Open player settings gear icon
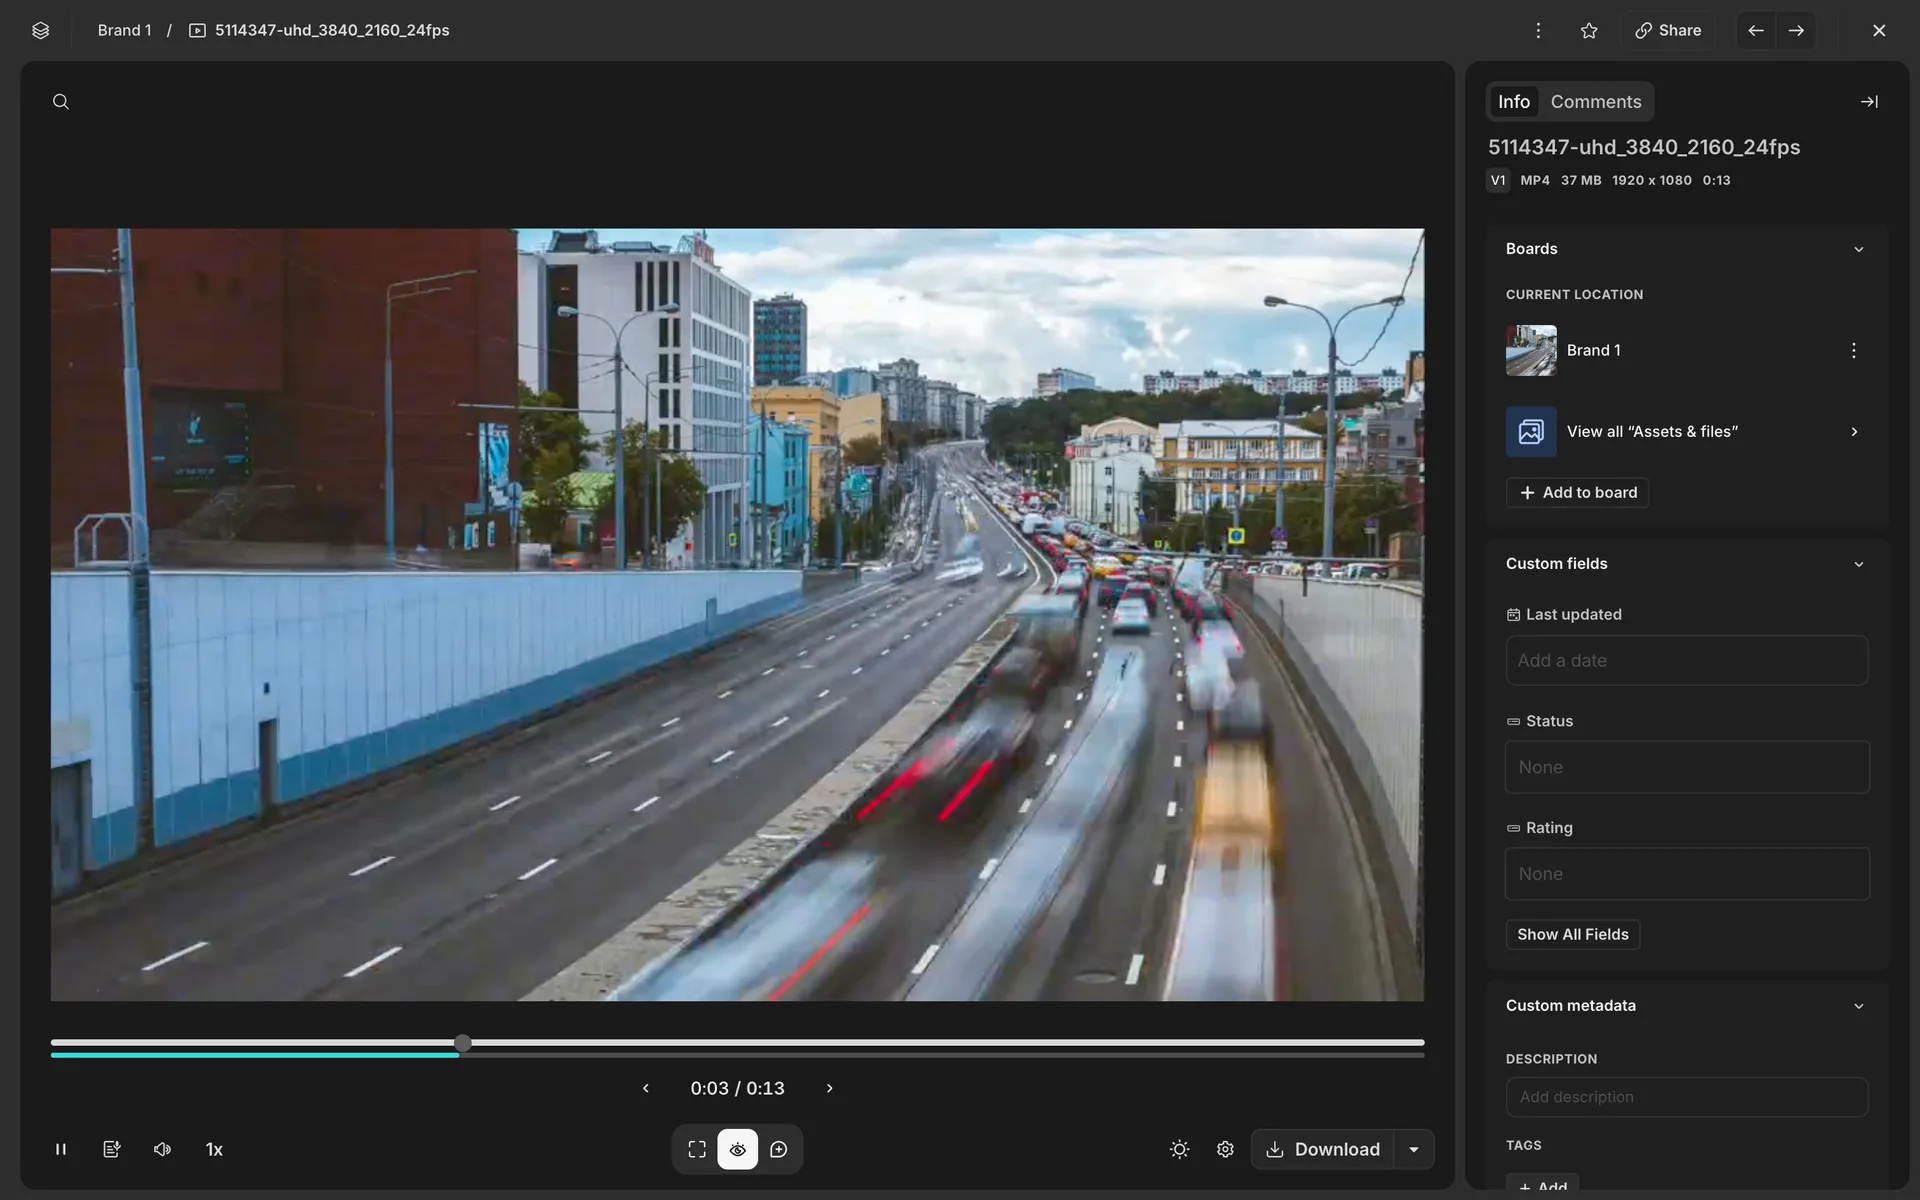 pyautogui.click(x=1225, y=1149)
